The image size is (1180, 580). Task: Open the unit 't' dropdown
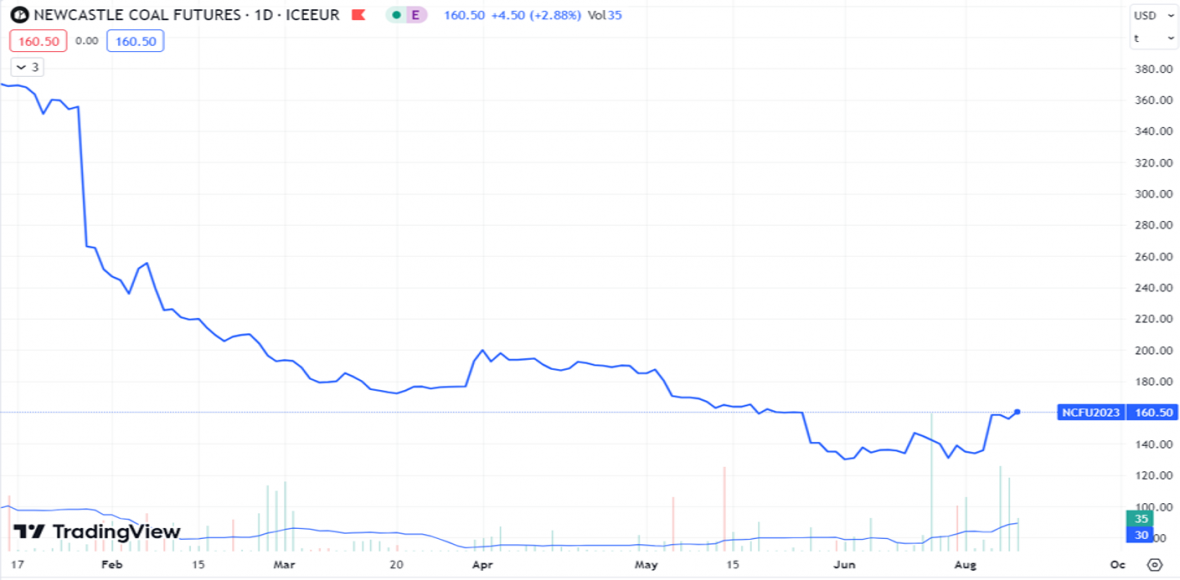(x=1153, y=38)
